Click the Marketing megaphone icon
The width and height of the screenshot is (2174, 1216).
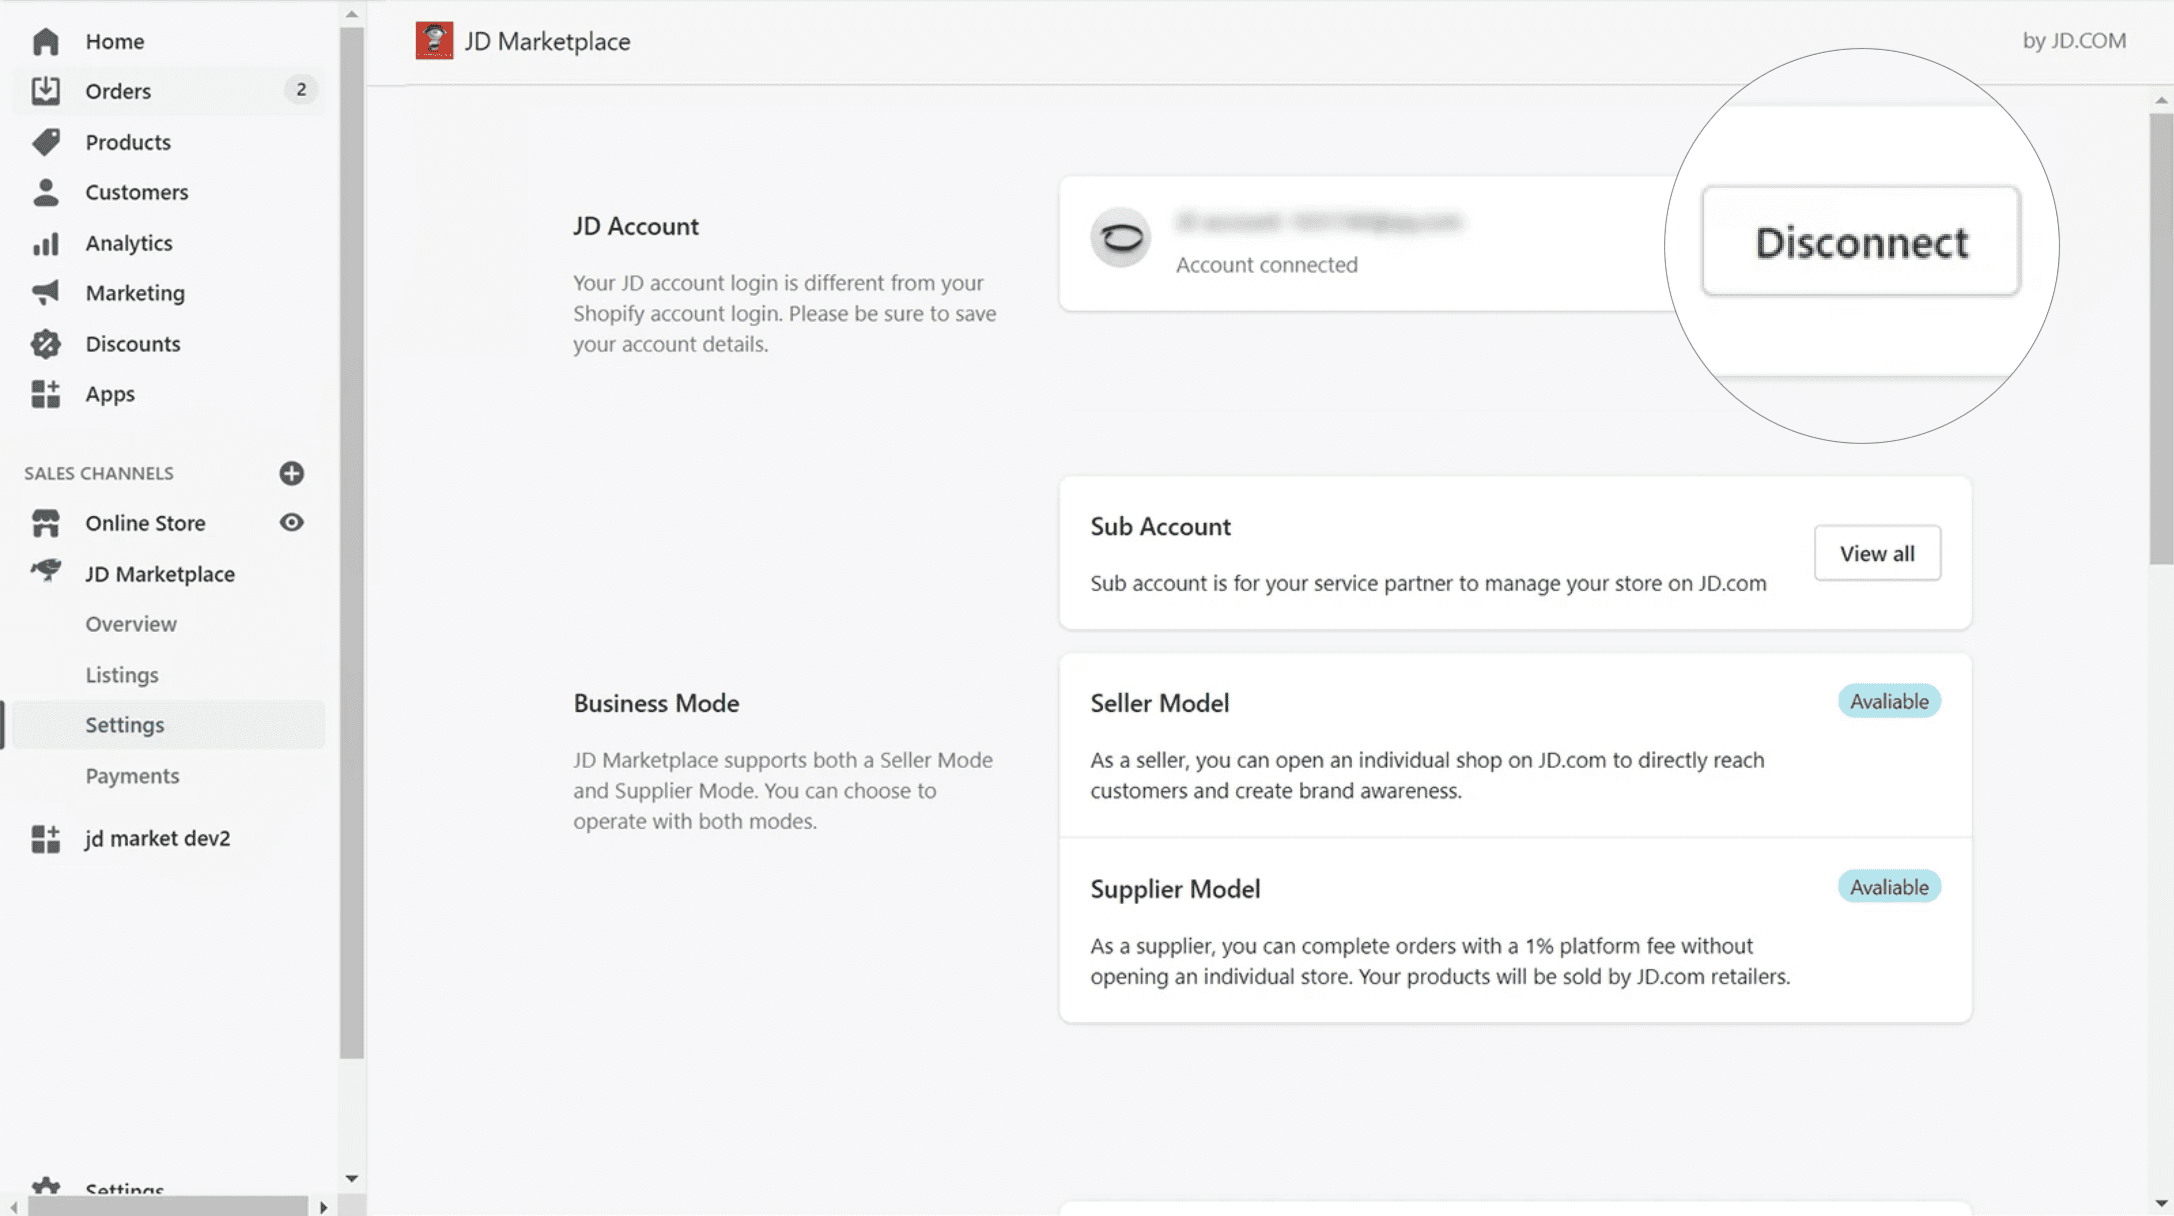click(x=45, y=293)
